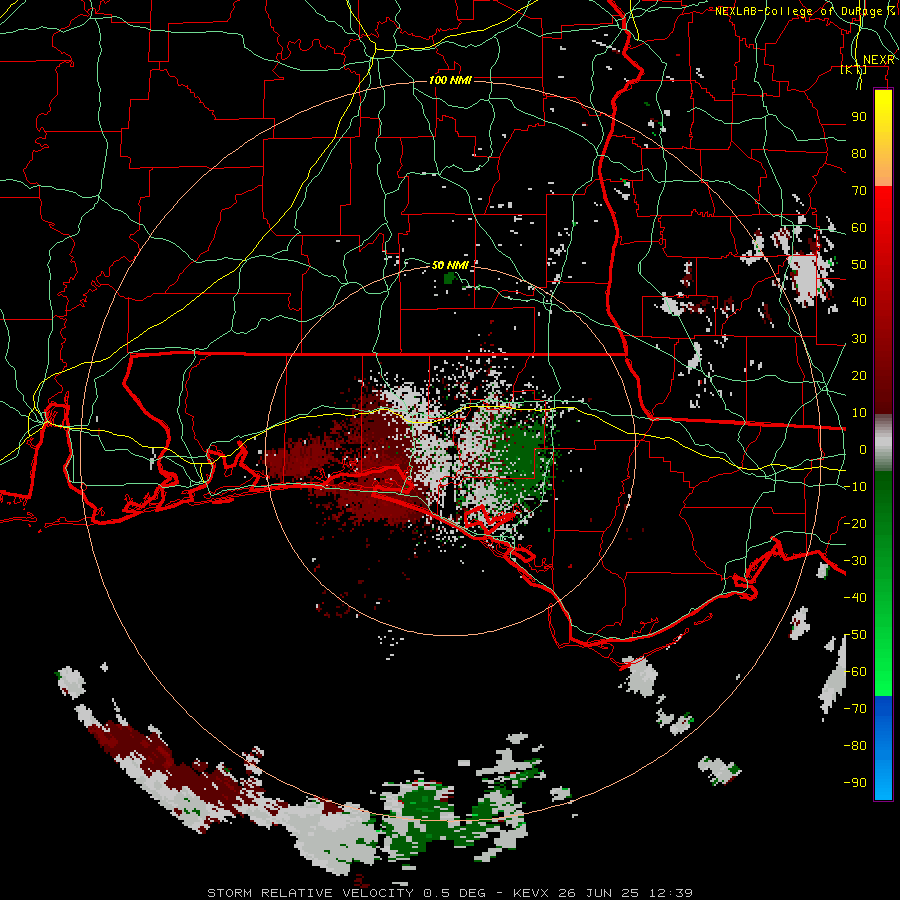
Task: Click the positive 30 value on velocity scale
Action: (x=859, y=338)
